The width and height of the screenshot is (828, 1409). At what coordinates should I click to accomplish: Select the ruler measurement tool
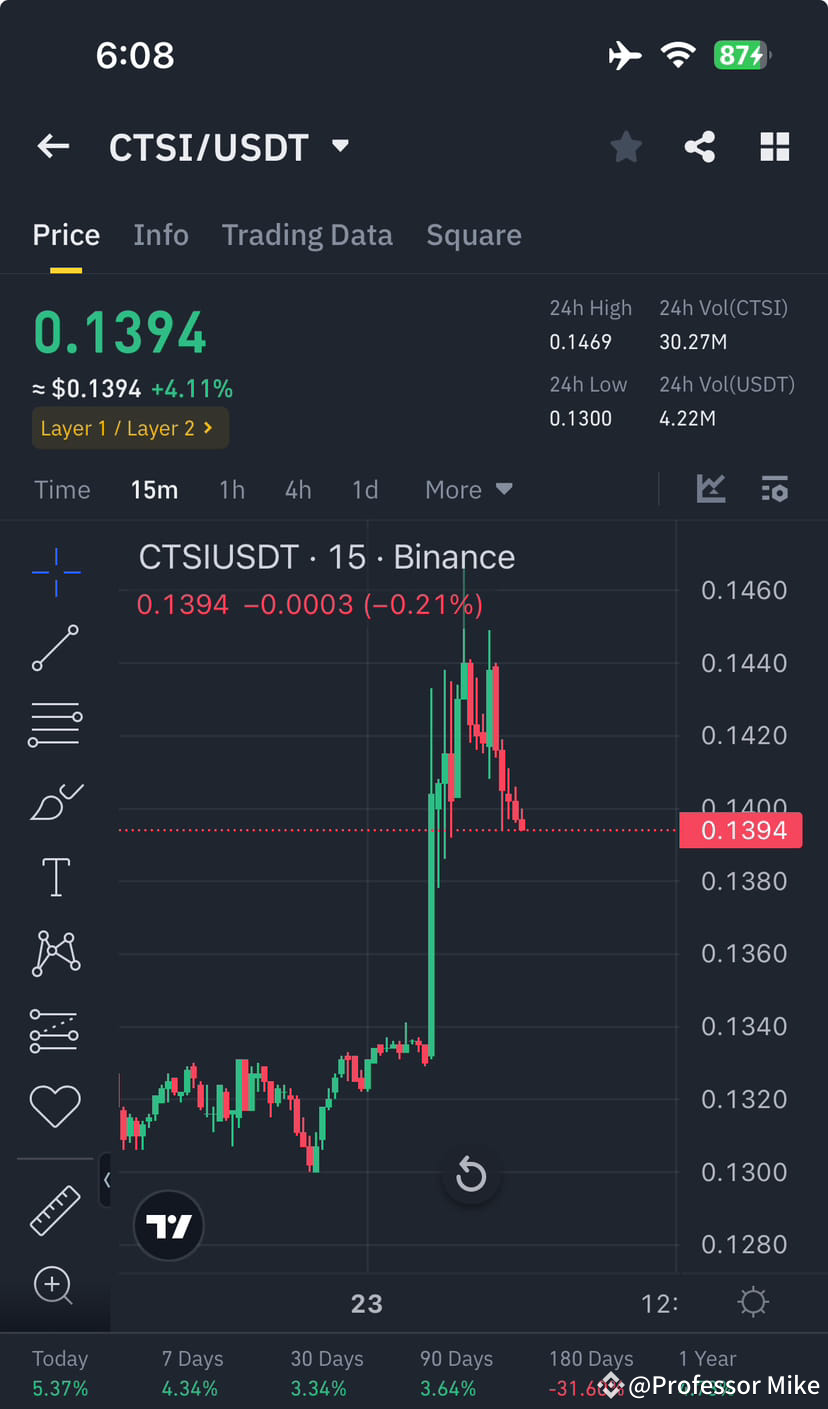click(55, 1210)
